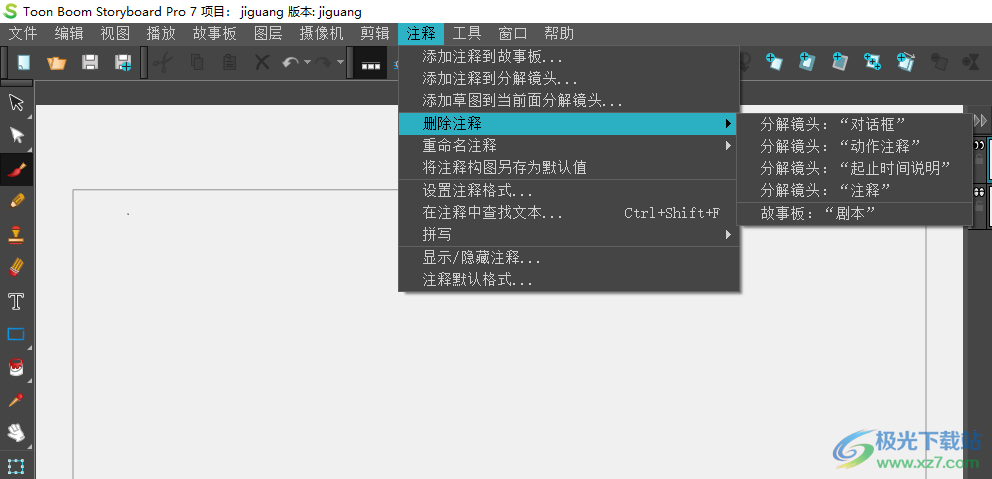Select the Text tool

[16, 301]
